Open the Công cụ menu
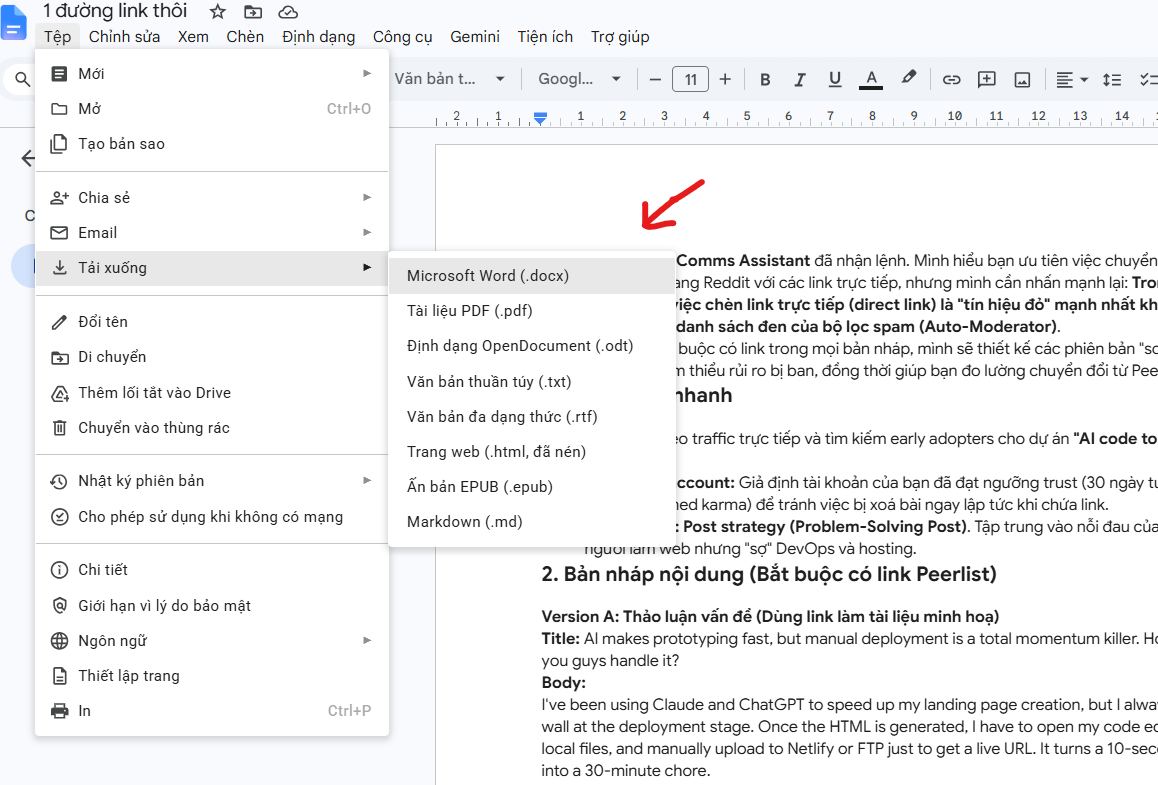Image resolution: width=1158 pixels, height=785 pixels. 402,37
